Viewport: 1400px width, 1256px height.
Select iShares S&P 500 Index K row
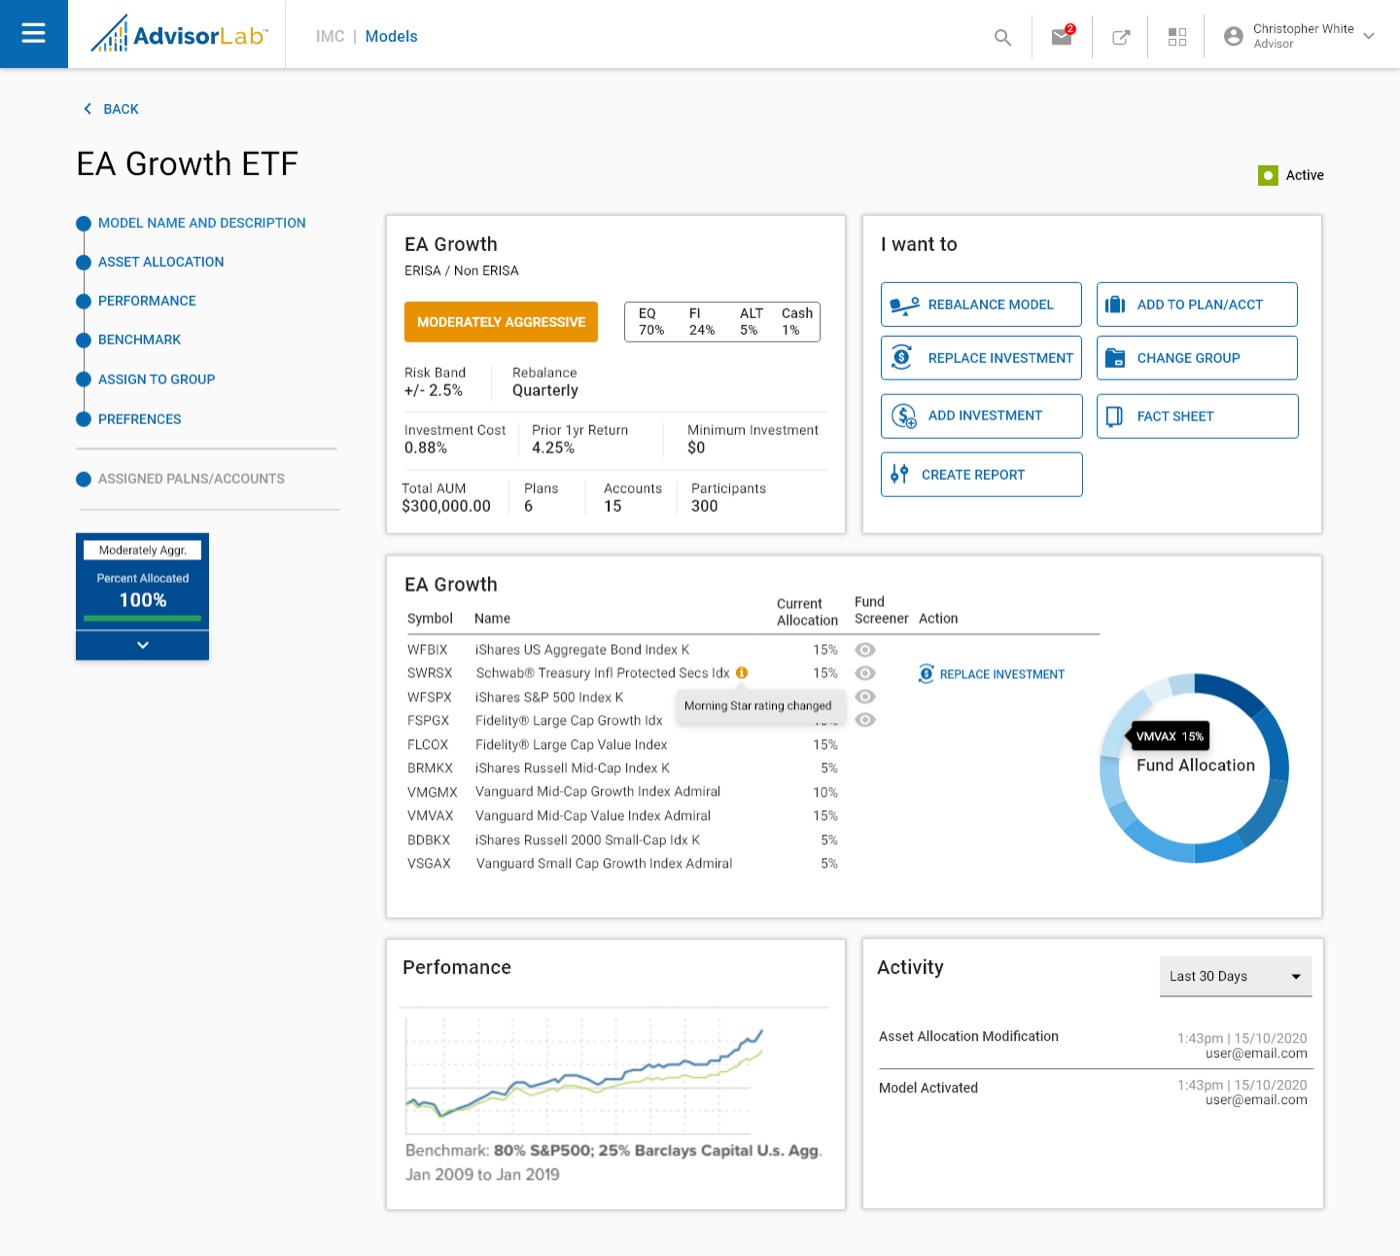click(x=622, y=697)
